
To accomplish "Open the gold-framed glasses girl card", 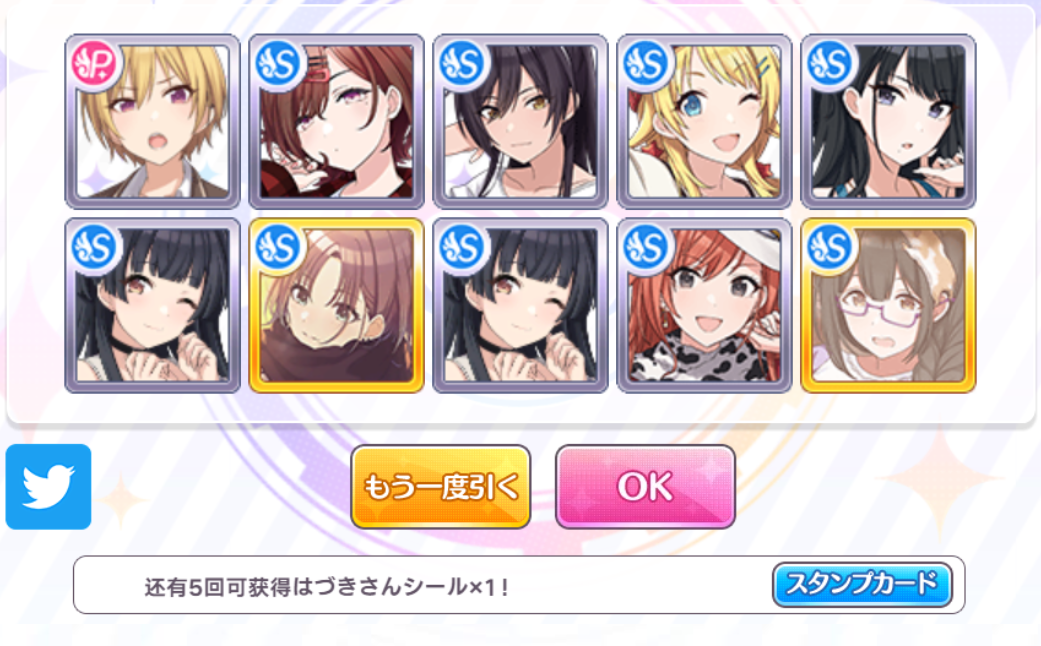I will point(888,305).
